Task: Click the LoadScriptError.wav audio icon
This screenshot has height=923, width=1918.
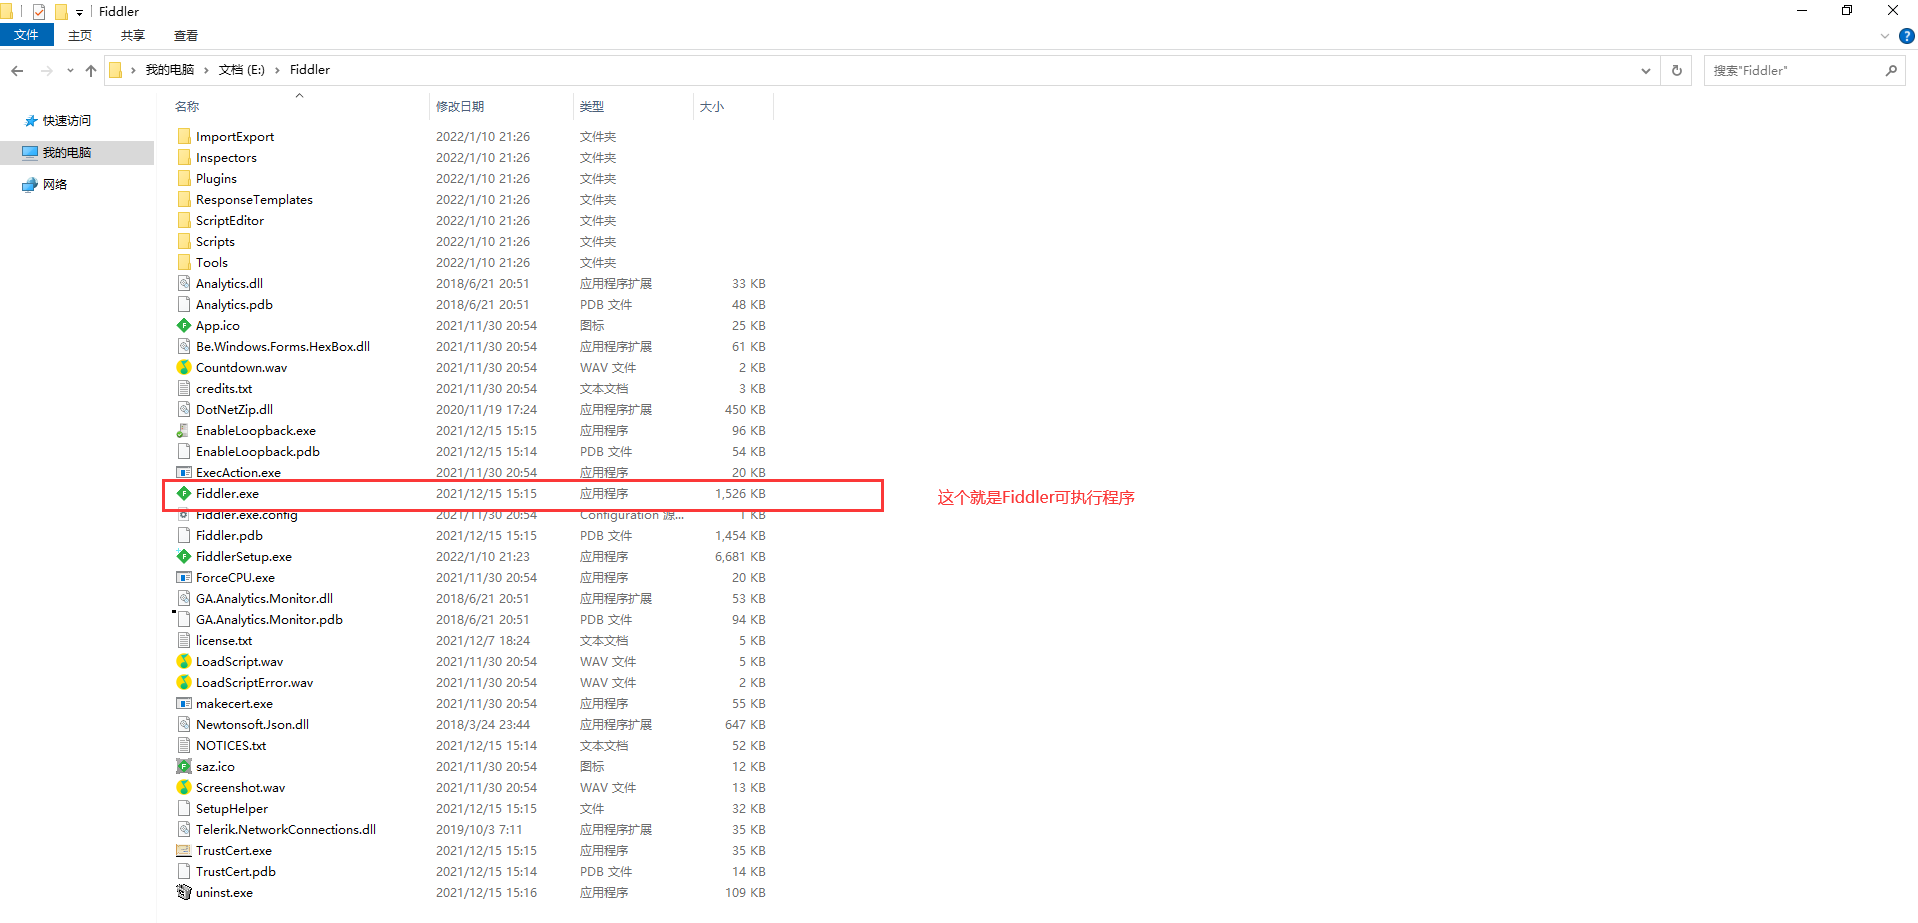Action: [x=184, y=682]
